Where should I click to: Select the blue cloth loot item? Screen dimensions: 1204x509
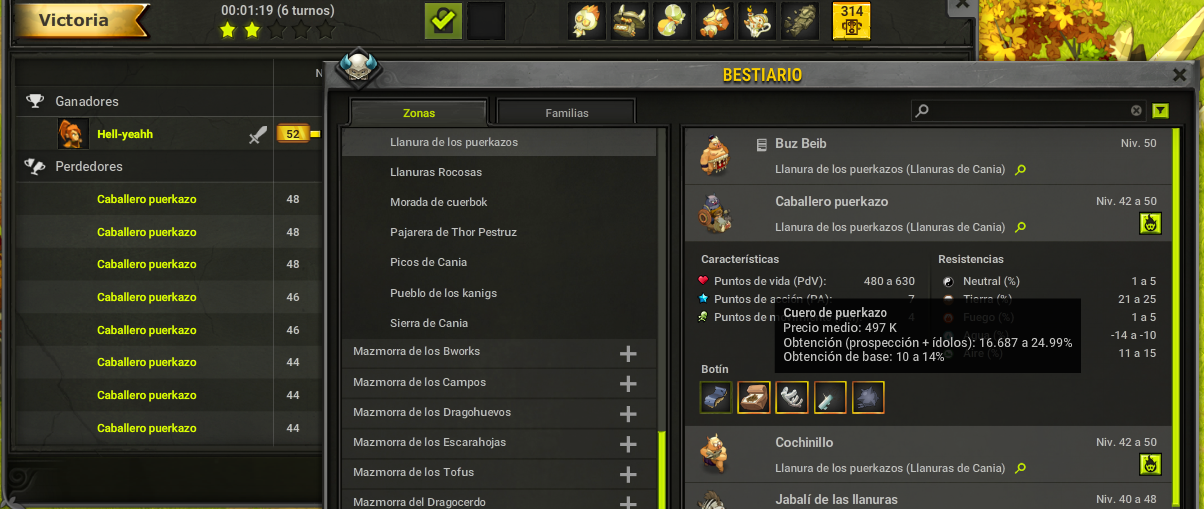(x=716, y=397)
